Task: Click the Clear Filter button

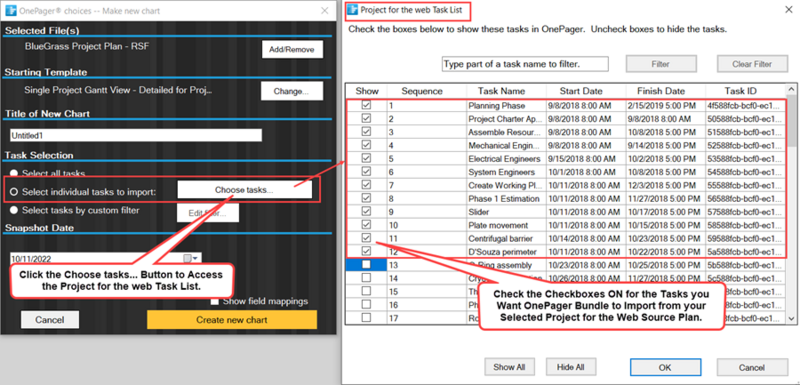Action: click(752, 64)
